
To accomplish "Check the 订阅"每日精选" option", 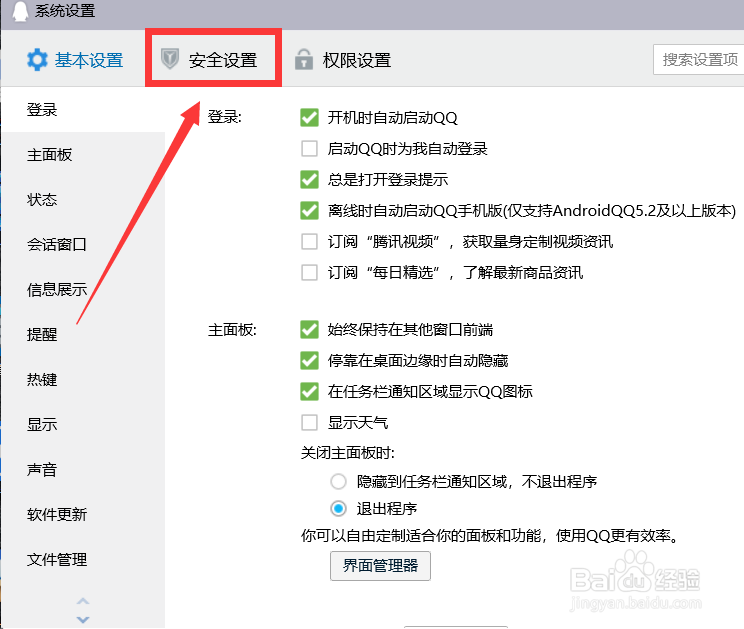I will 309,273.
